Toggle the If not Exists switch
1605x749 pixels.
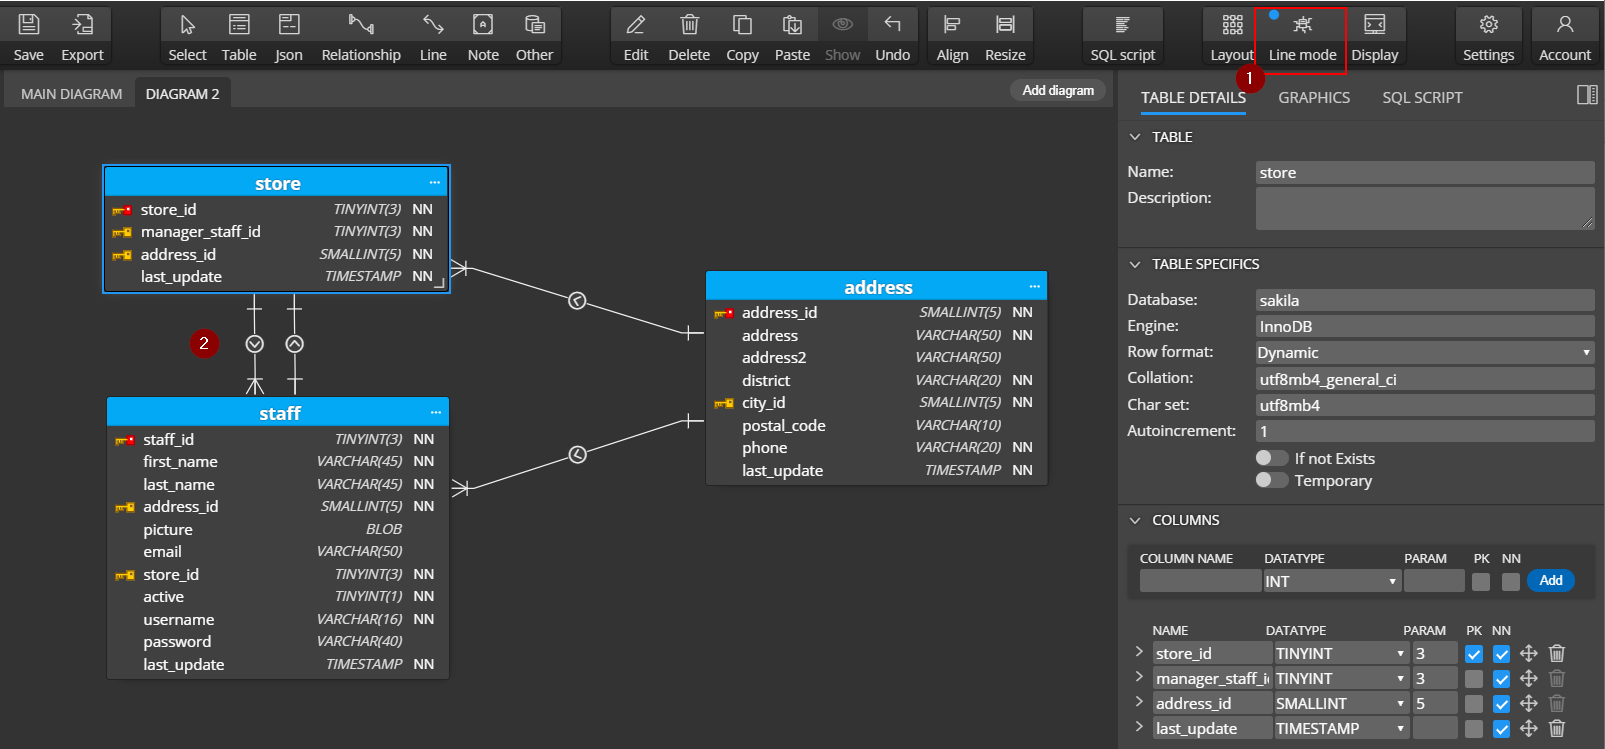(1272, 458)
